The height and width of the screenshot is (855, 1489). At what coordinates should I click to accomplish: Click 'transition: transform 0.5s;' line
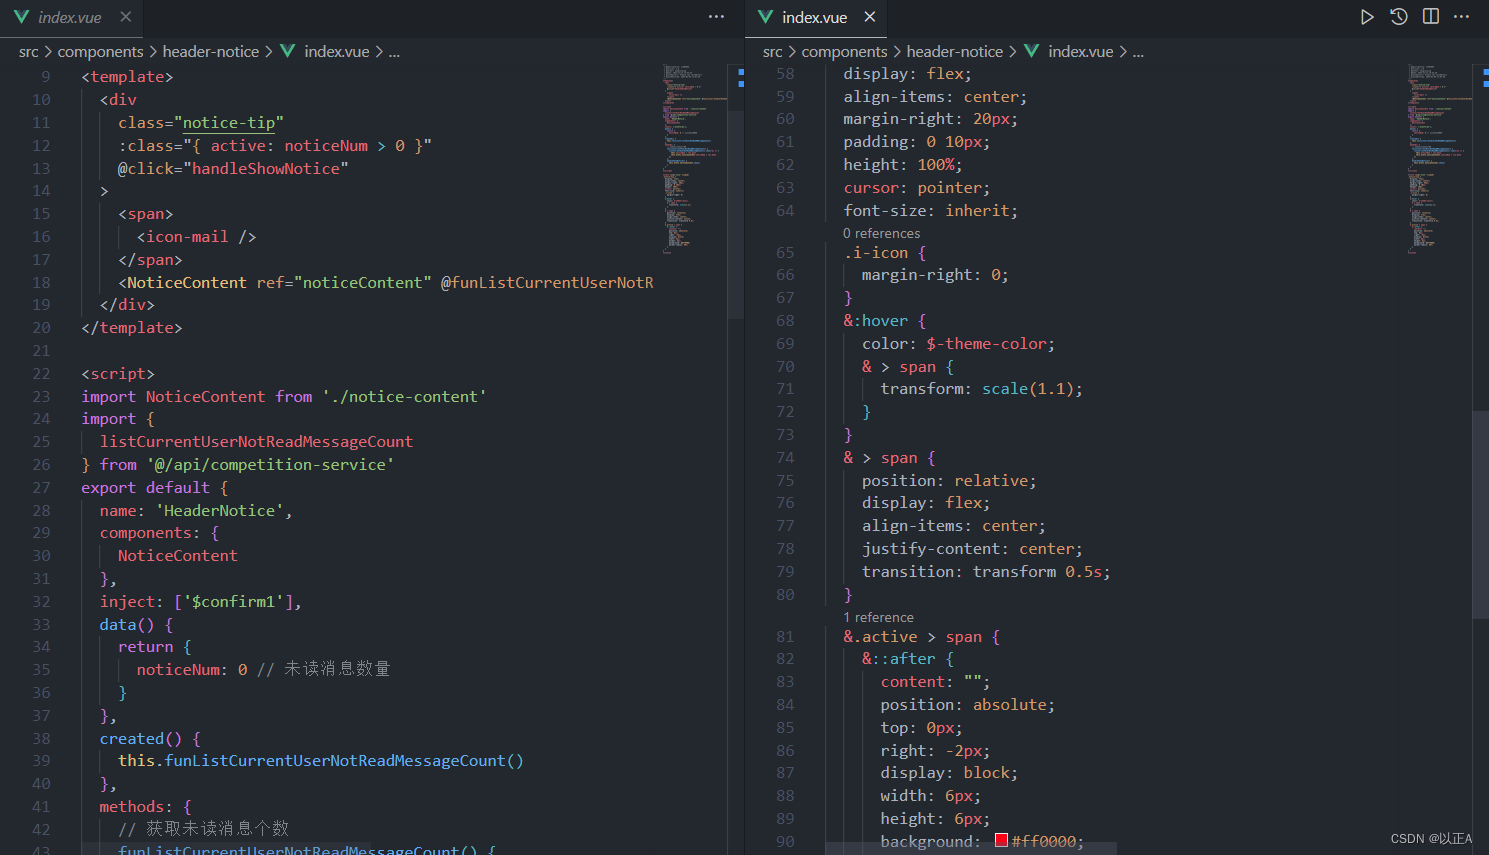point(986,572)
